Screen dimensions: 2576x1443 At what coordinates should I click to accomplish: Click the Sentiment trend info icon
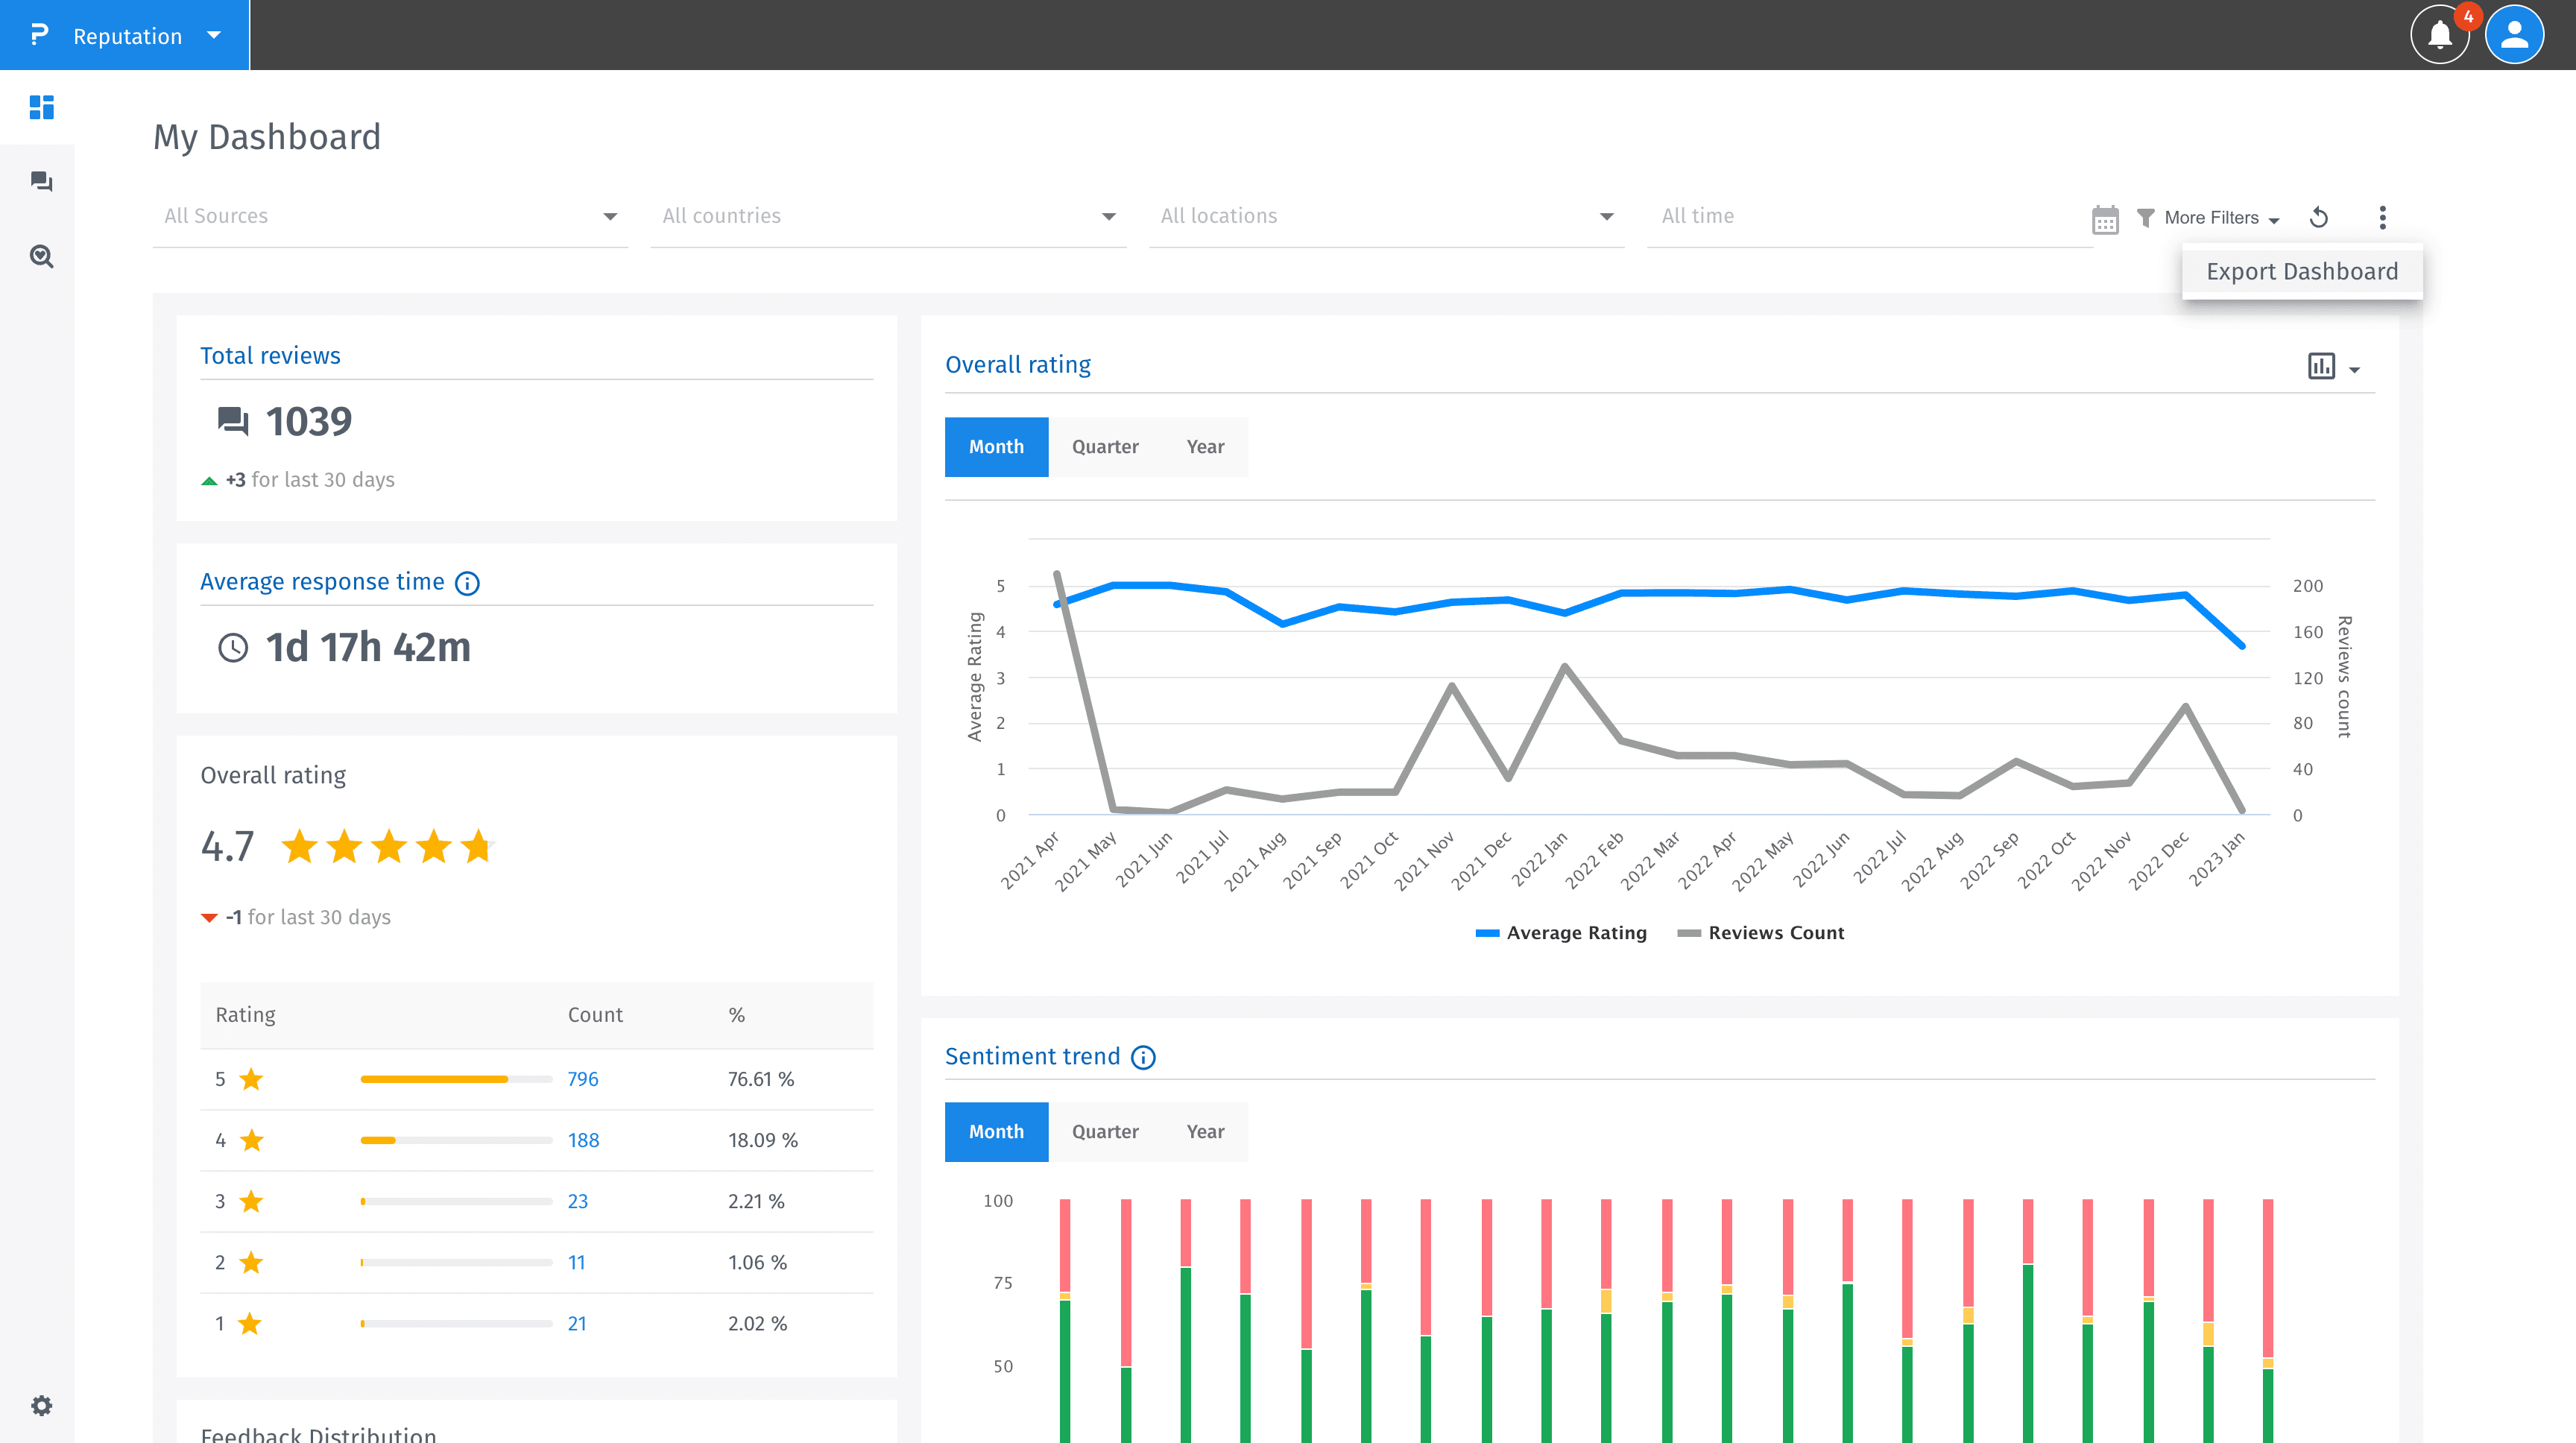click(1143, 1058)
